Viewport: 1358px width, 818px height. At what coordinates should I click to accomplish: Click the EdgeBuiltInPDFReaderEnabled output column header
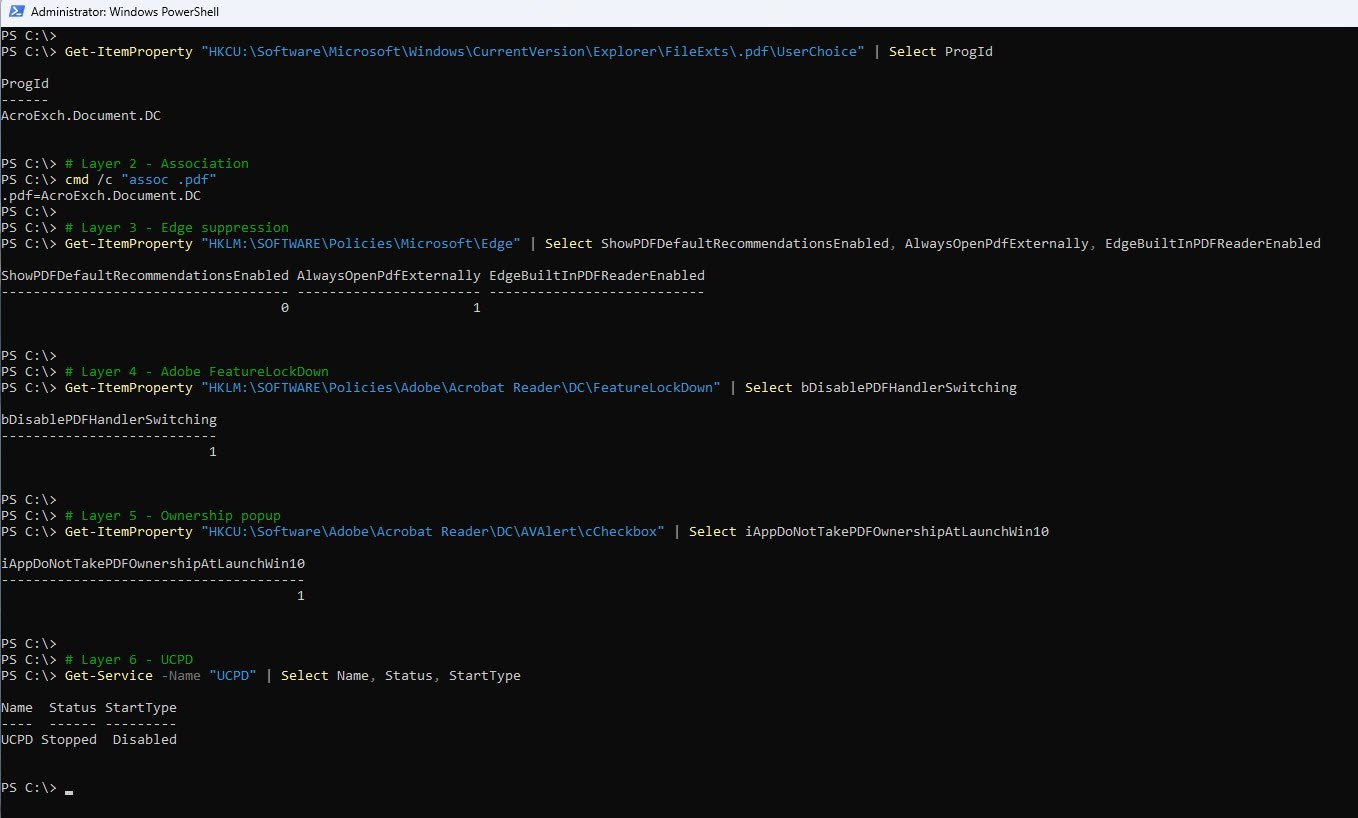[x=597, y=275]
